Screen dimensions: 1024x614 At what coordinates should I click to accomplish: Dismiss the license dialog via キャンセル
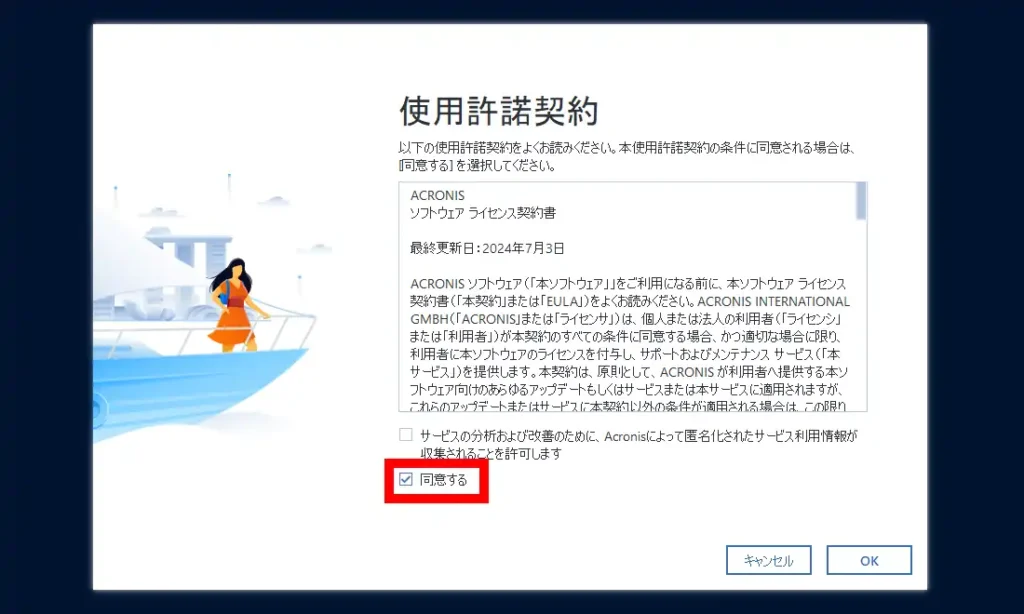[767, 560]
